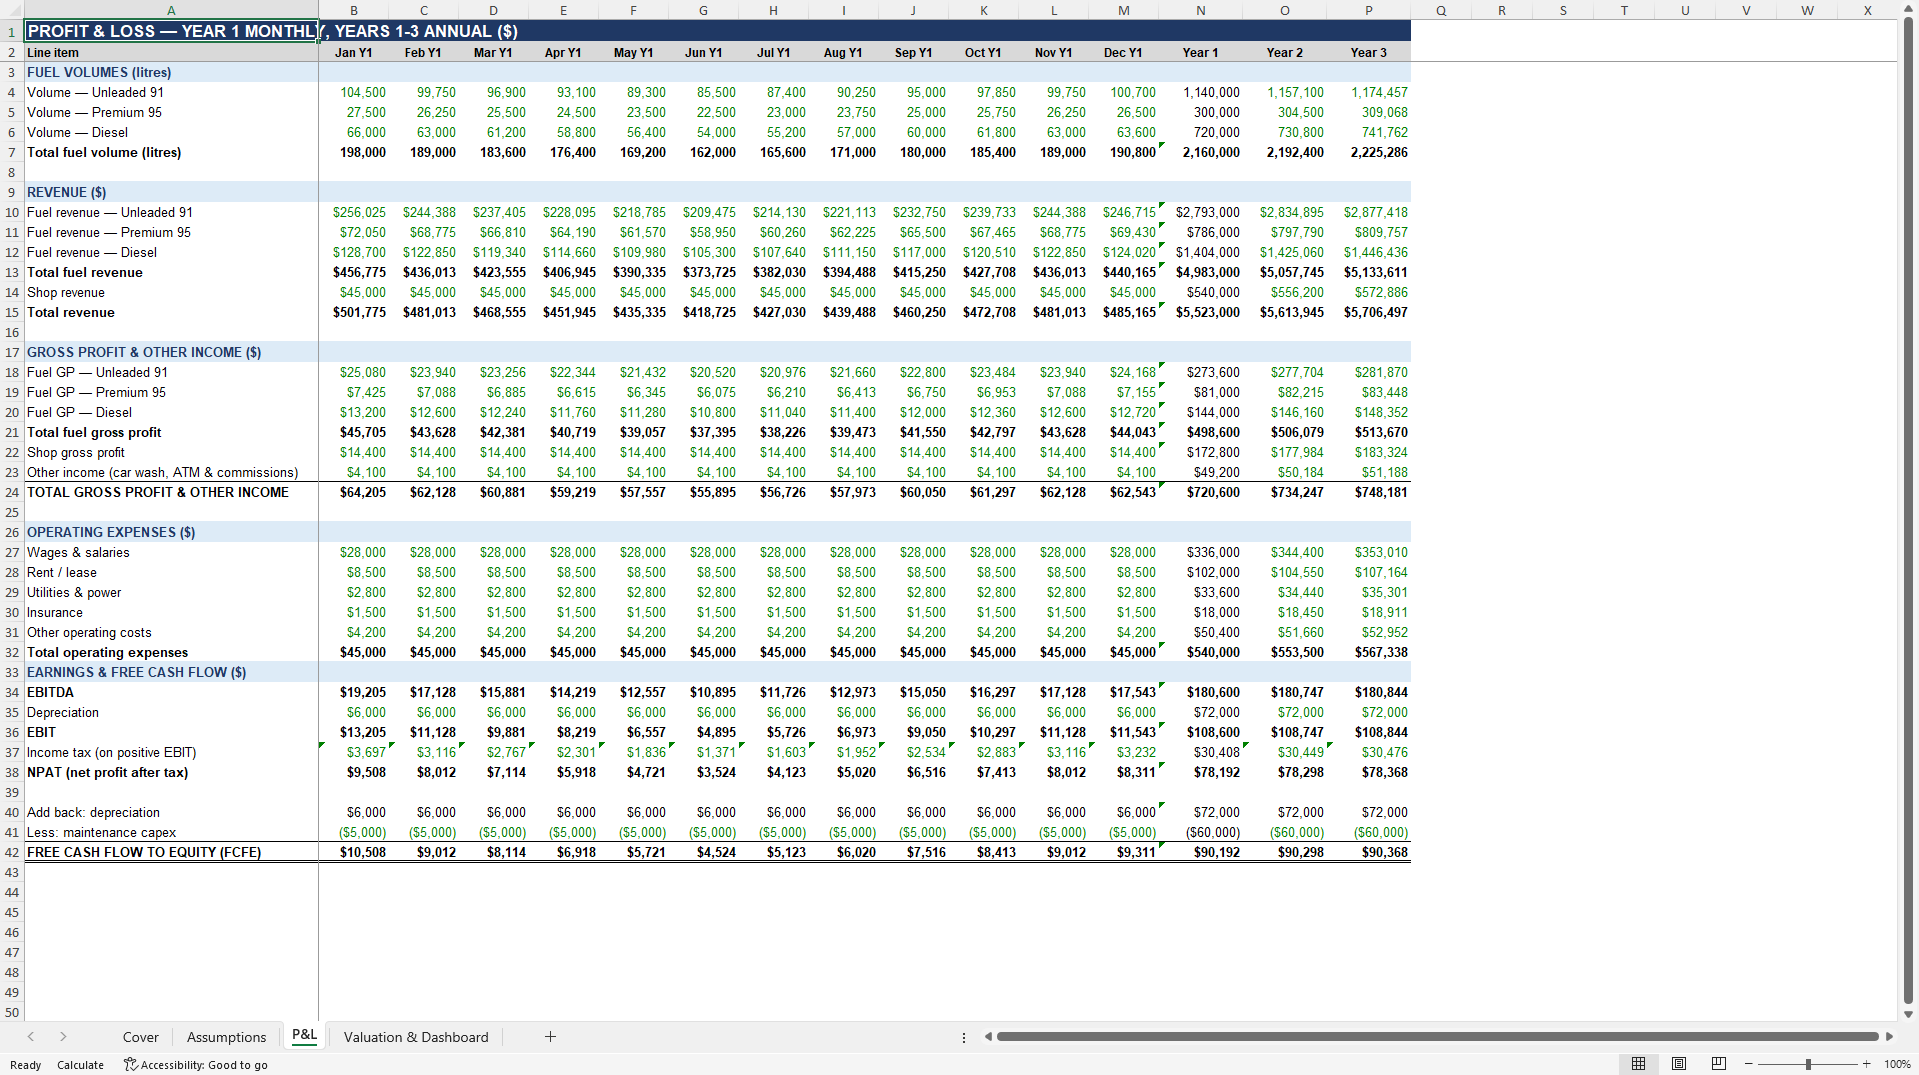Open Accessibility: Good to go checker
1919x1075 pixels.
196,1065
